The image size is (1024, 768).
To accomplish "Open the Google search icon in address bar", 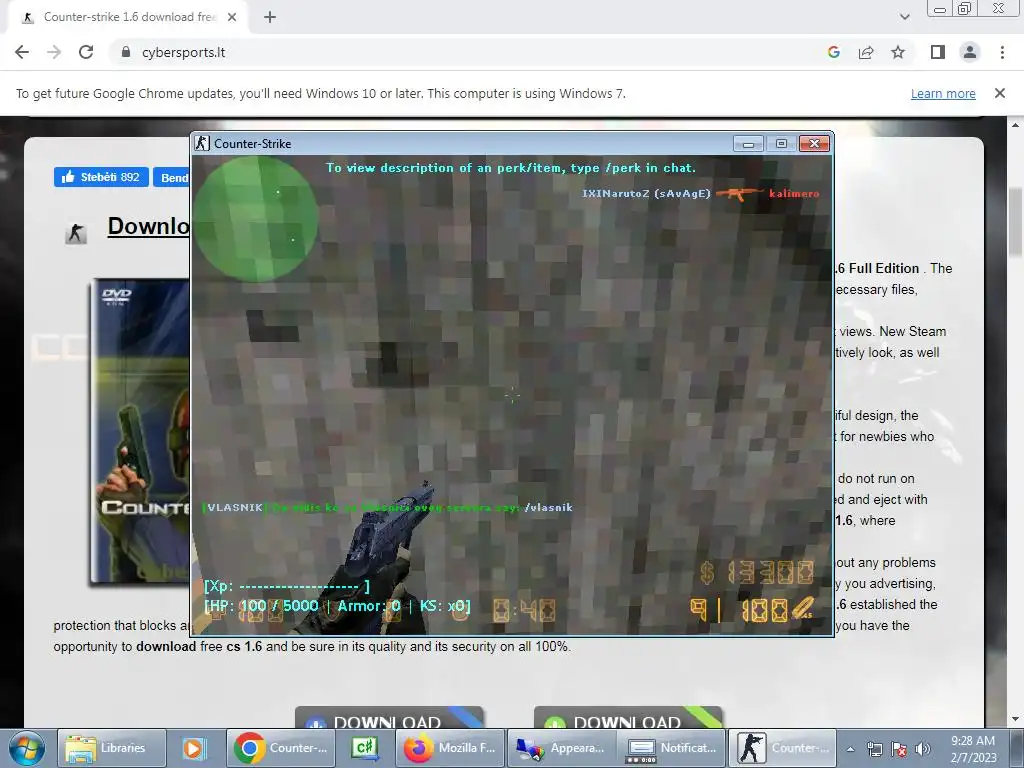I will click(833, 52).
